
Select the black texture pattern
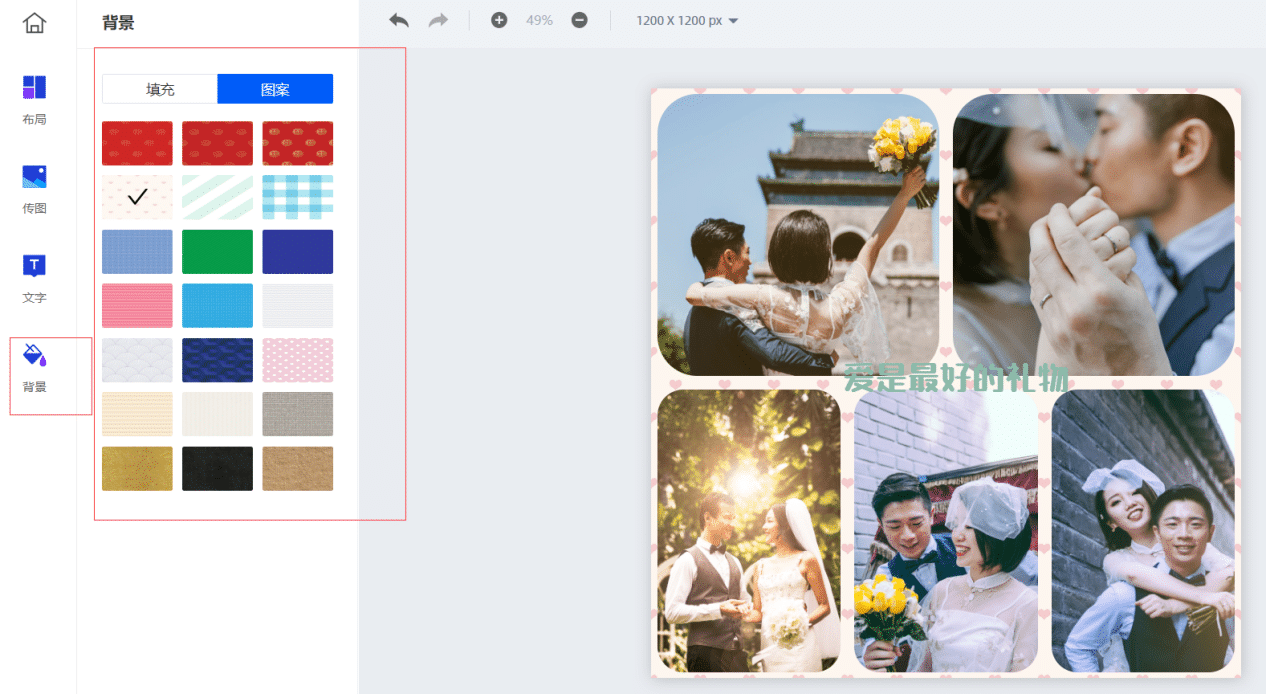(x=217, y=468)
